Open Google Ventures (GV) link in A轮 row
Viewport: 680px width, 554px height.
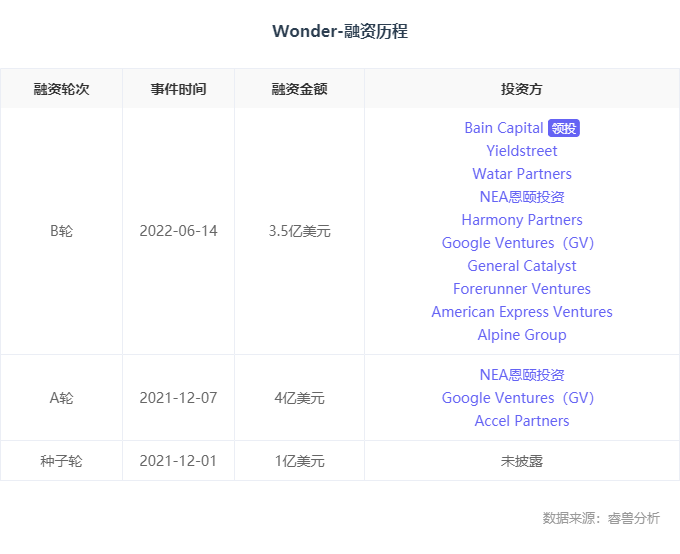click(x=517, y=398)
